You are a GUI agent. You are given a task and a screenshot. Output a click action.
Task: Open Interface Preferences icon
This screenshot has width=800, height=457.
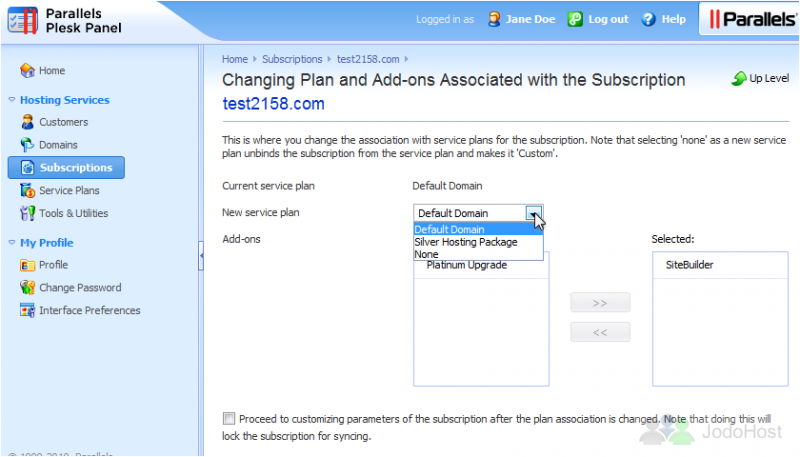(x=27, y=310)
